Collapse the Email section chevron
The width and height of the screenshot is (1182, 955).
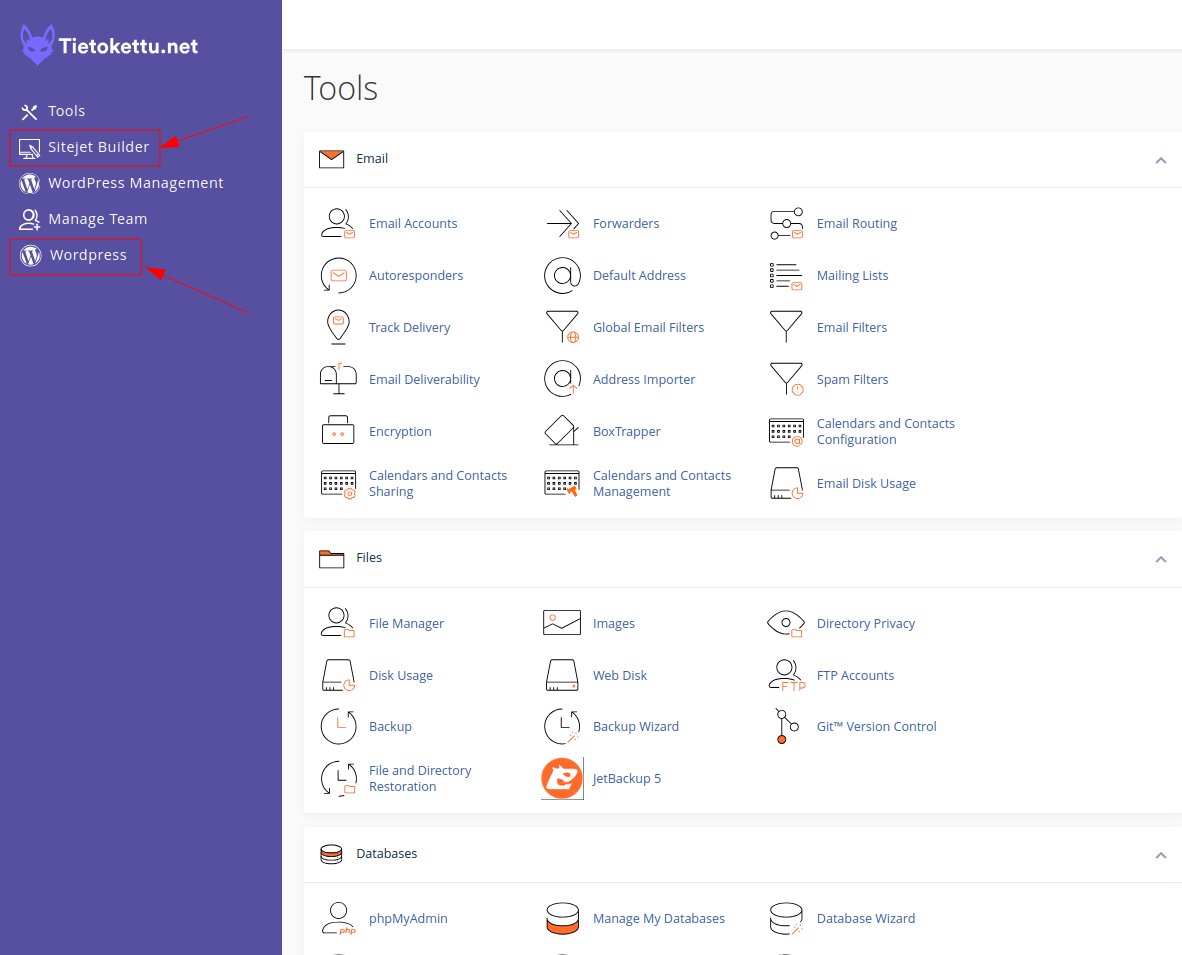1161,160
